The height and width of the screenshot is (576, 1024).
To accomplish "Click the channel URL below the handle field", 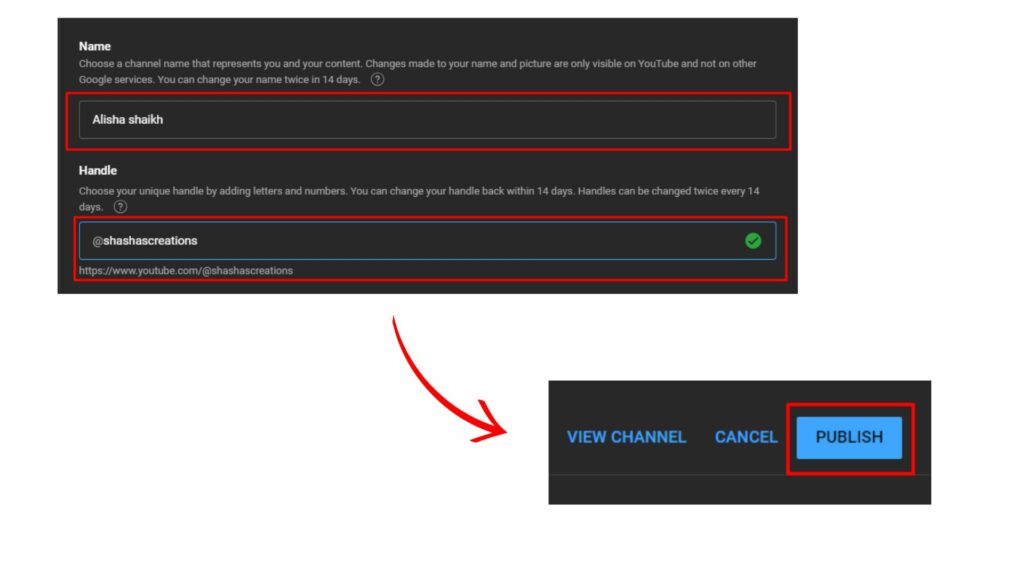I will (185, 270).
